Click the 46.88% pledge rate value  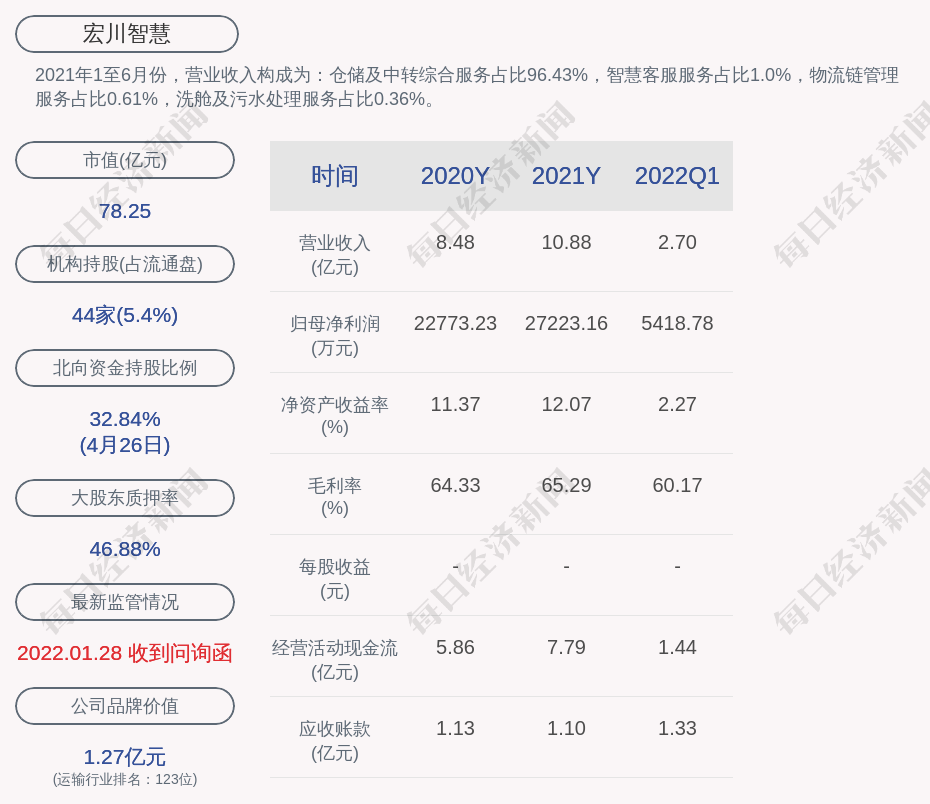[x=125, y=549]
